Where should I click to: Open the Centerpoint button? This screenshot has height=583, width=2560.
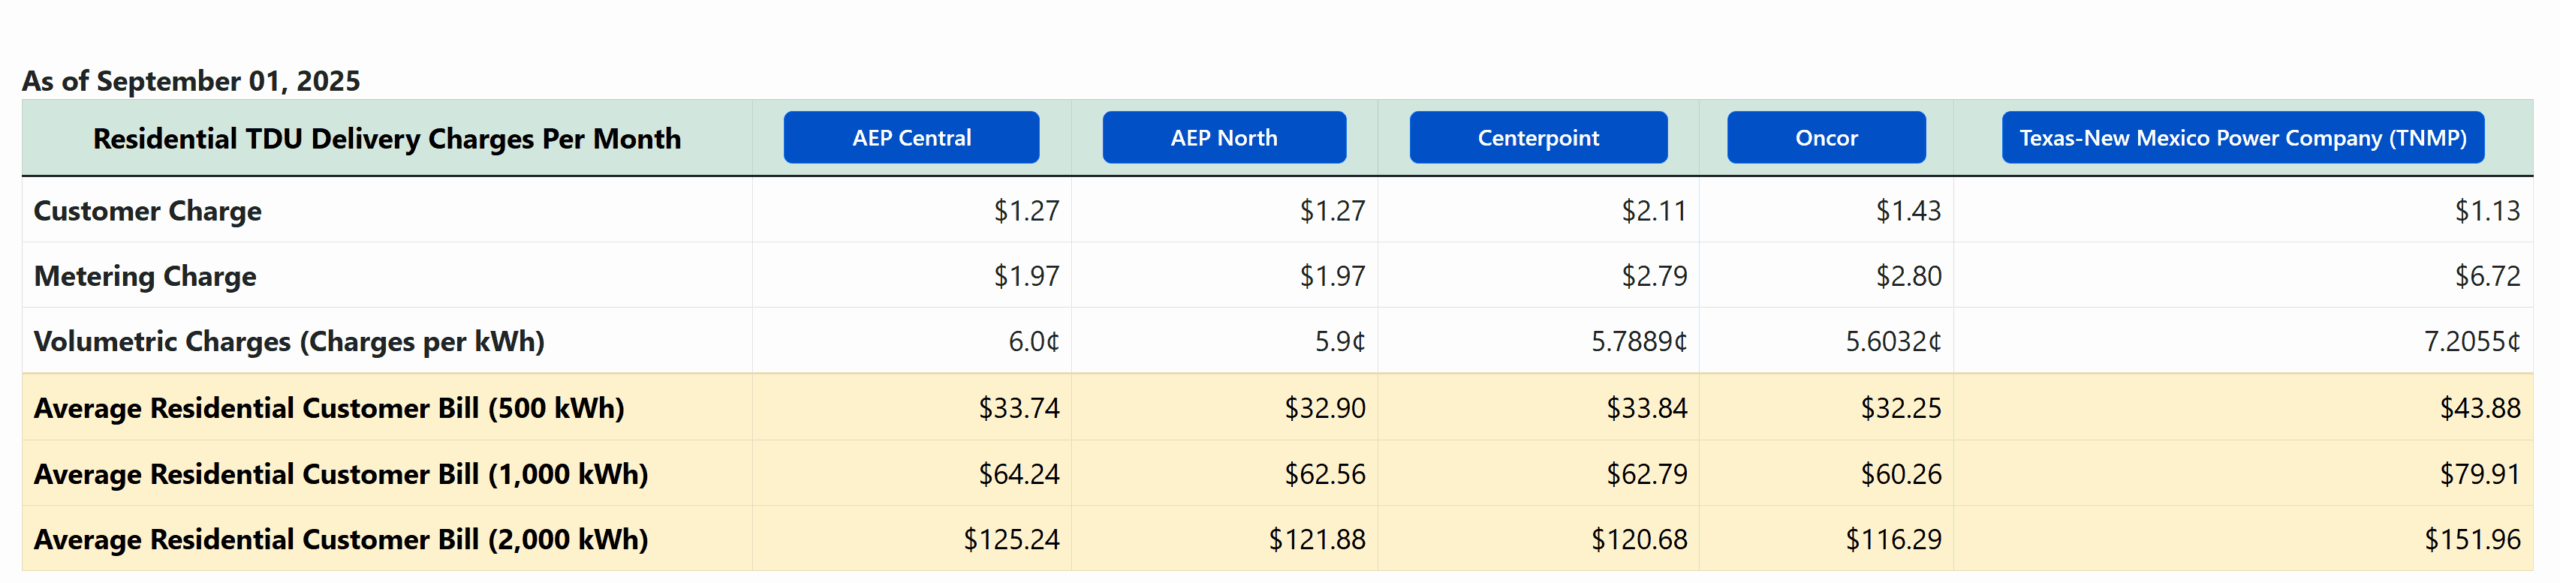pos(1538,138)
